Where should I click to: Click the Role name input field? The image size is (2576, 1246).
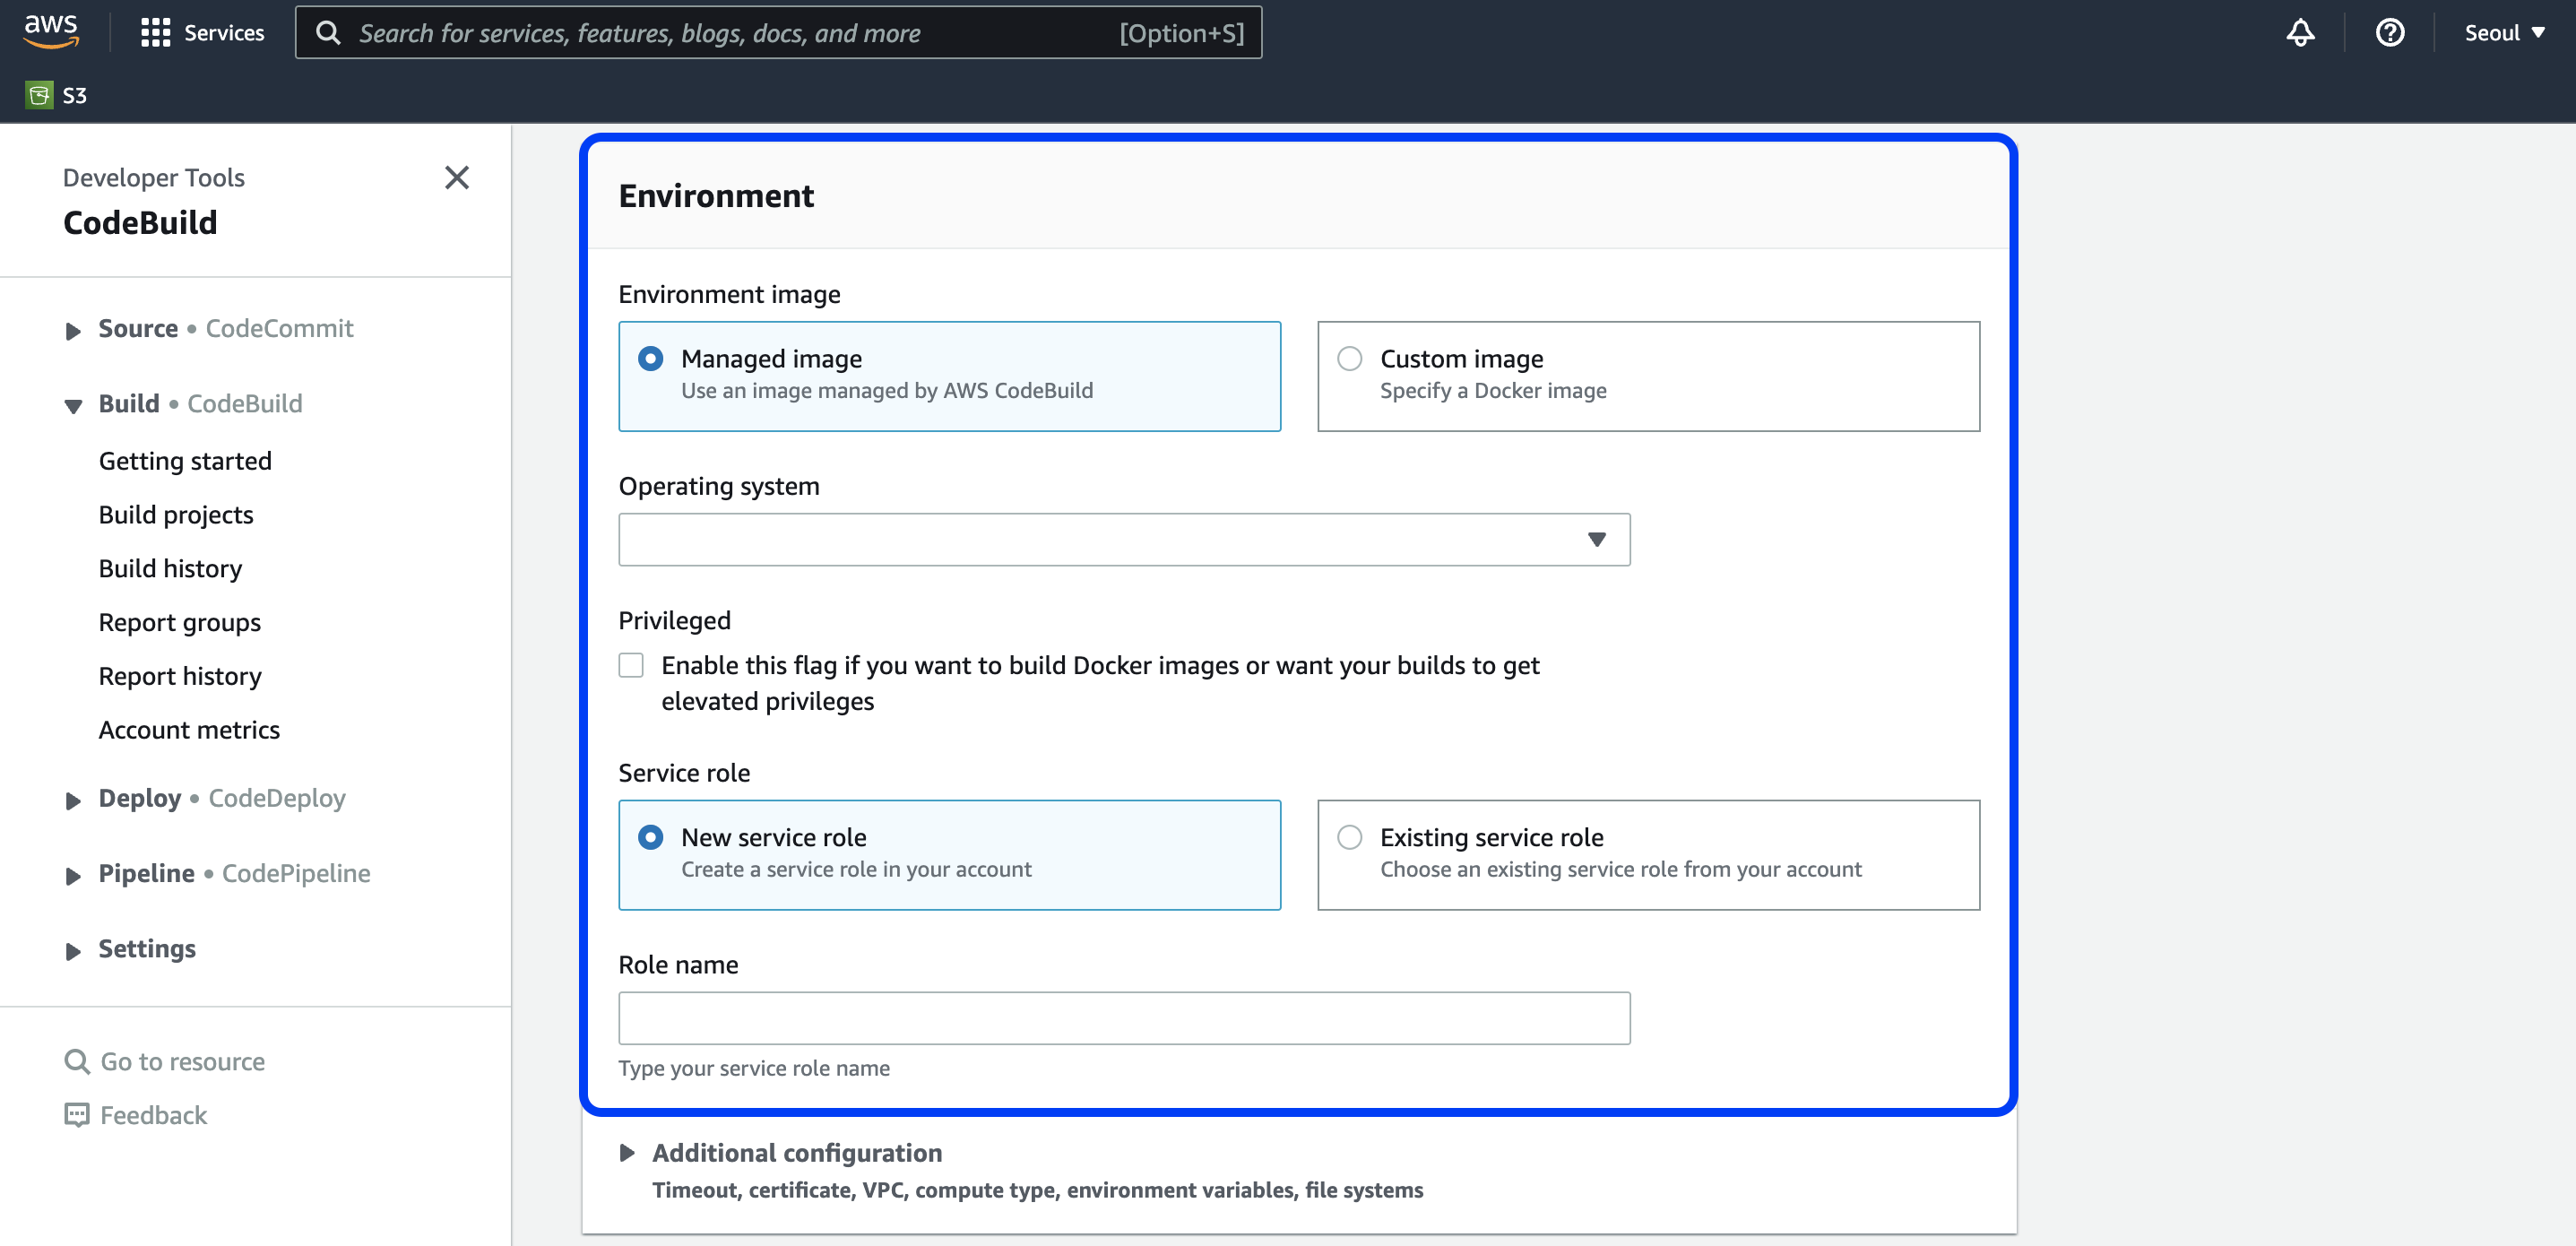(x=1123, y=1018)
